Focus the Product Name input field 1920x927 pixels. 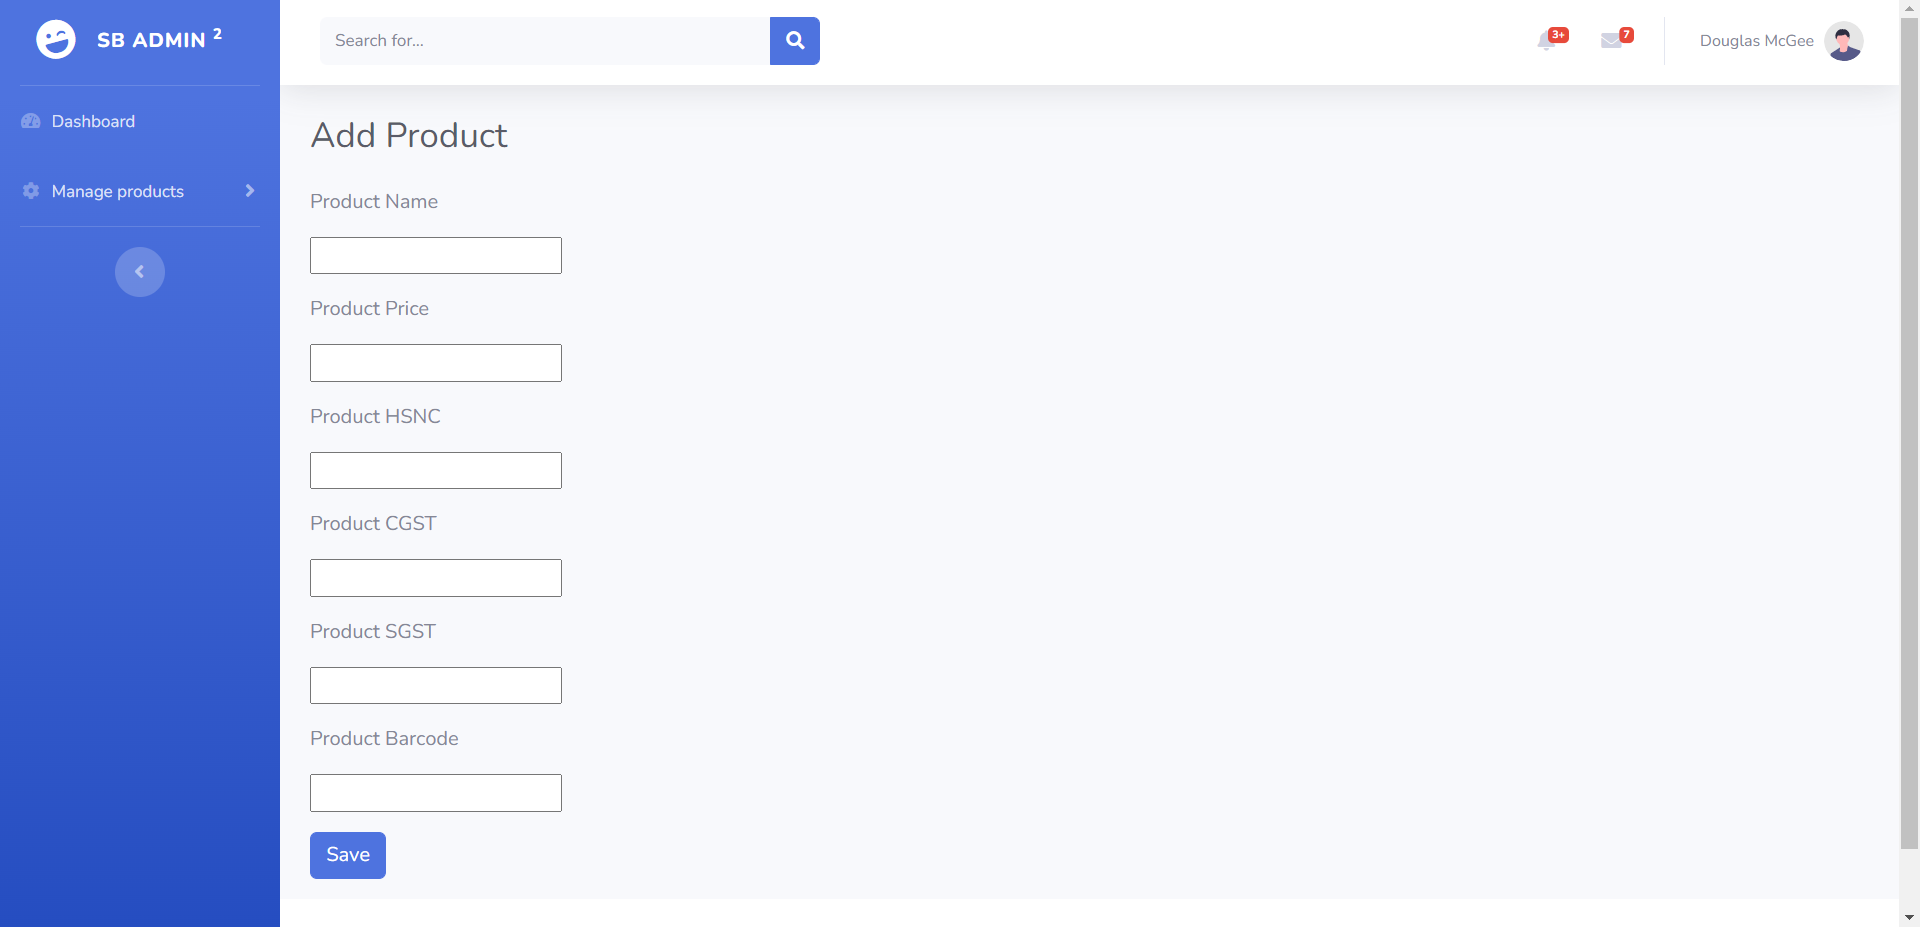click(435, 255)
